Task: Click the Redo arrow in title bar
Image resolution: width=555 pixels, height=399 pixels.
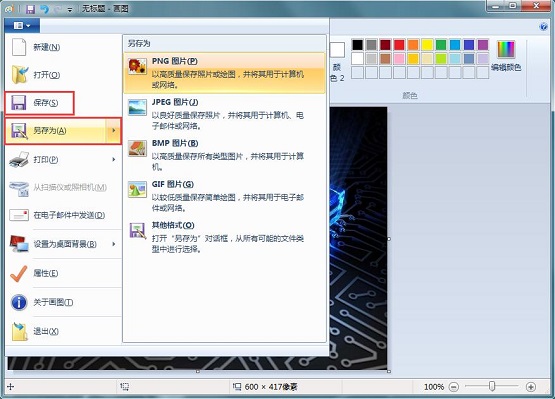Action: (x=57, y=9)
